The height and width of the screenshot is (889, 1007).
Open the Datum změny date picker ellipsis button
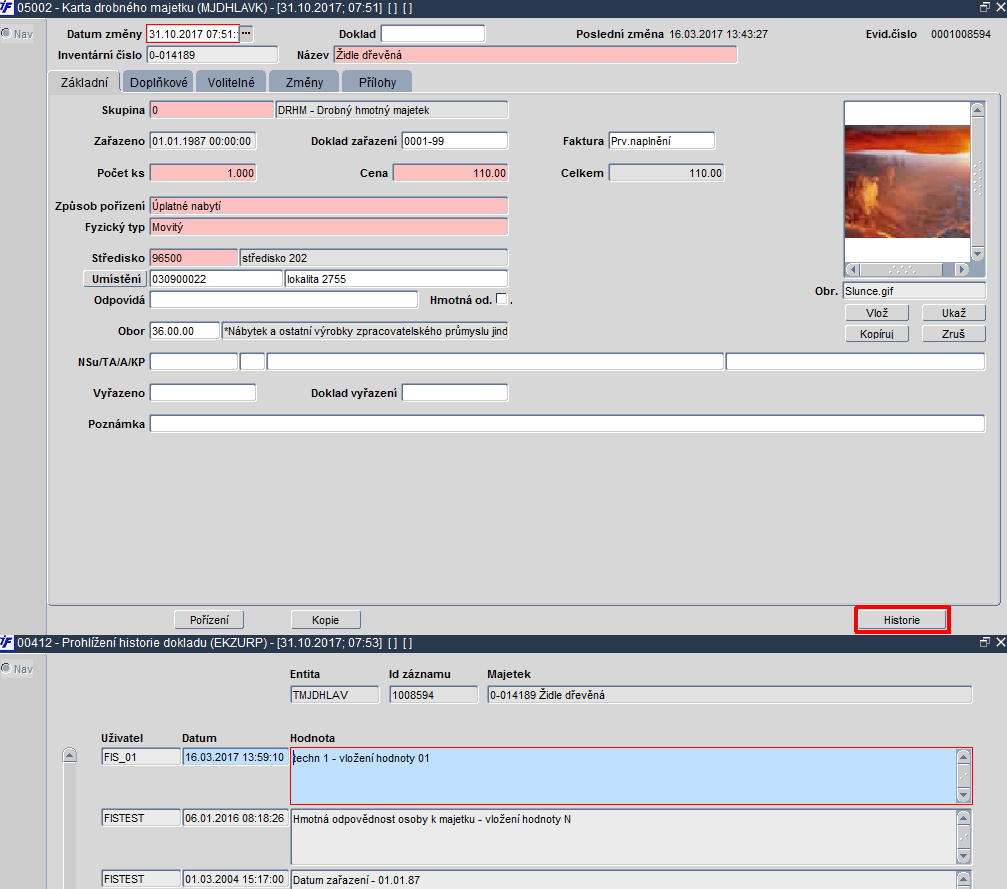tap(247, 33)
